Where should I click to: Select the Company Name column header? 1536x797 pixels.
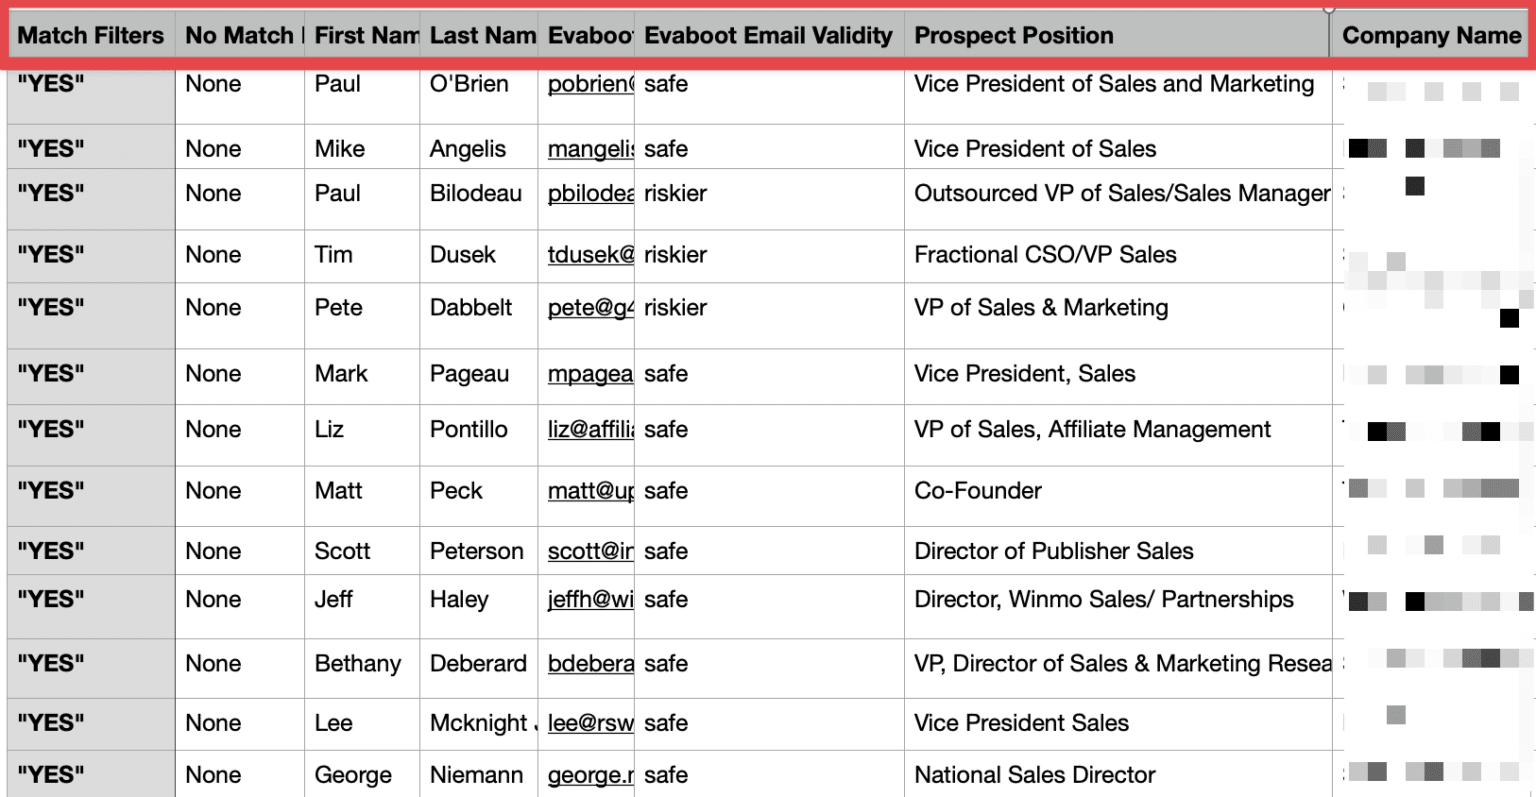coord(1431,36)
